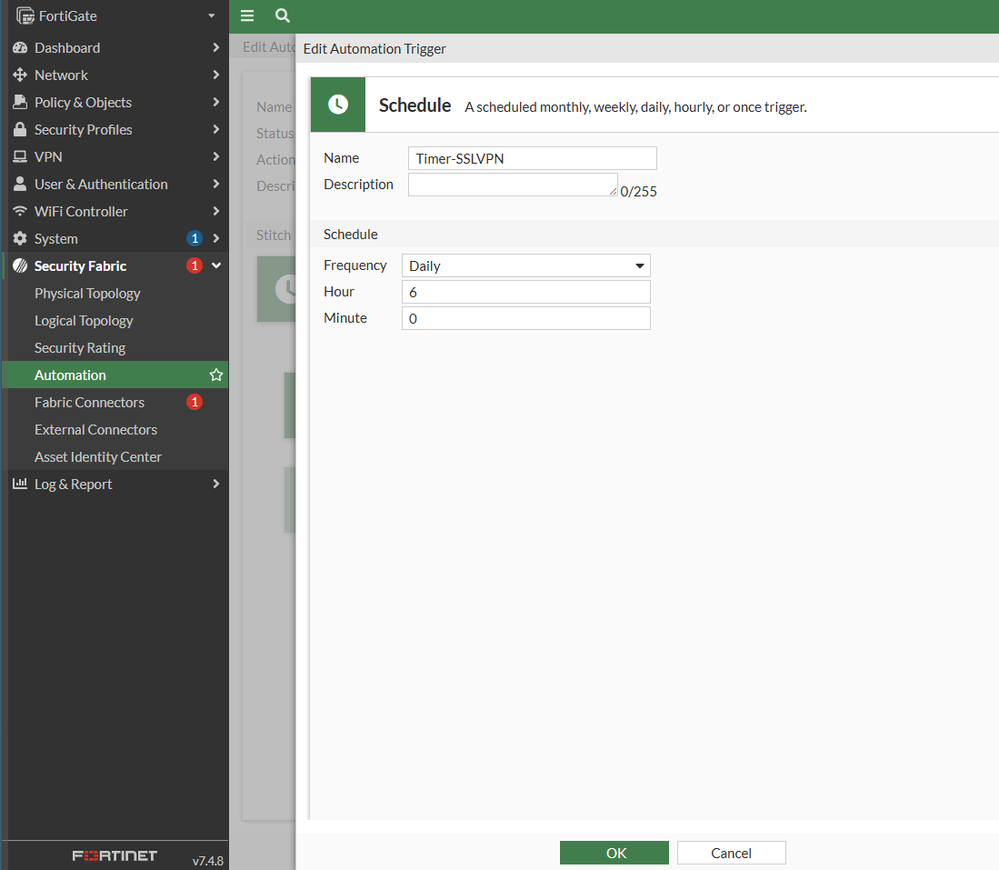Go to Physical Topology page

point(87,294)
